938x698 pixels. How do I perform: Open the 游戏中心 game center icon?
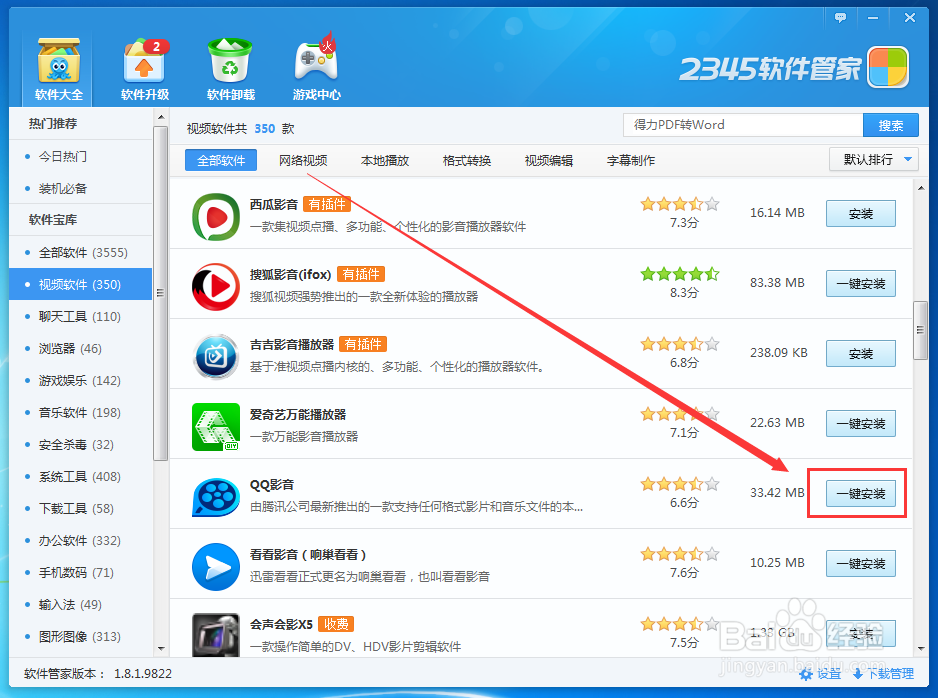(x=316, y=69)
